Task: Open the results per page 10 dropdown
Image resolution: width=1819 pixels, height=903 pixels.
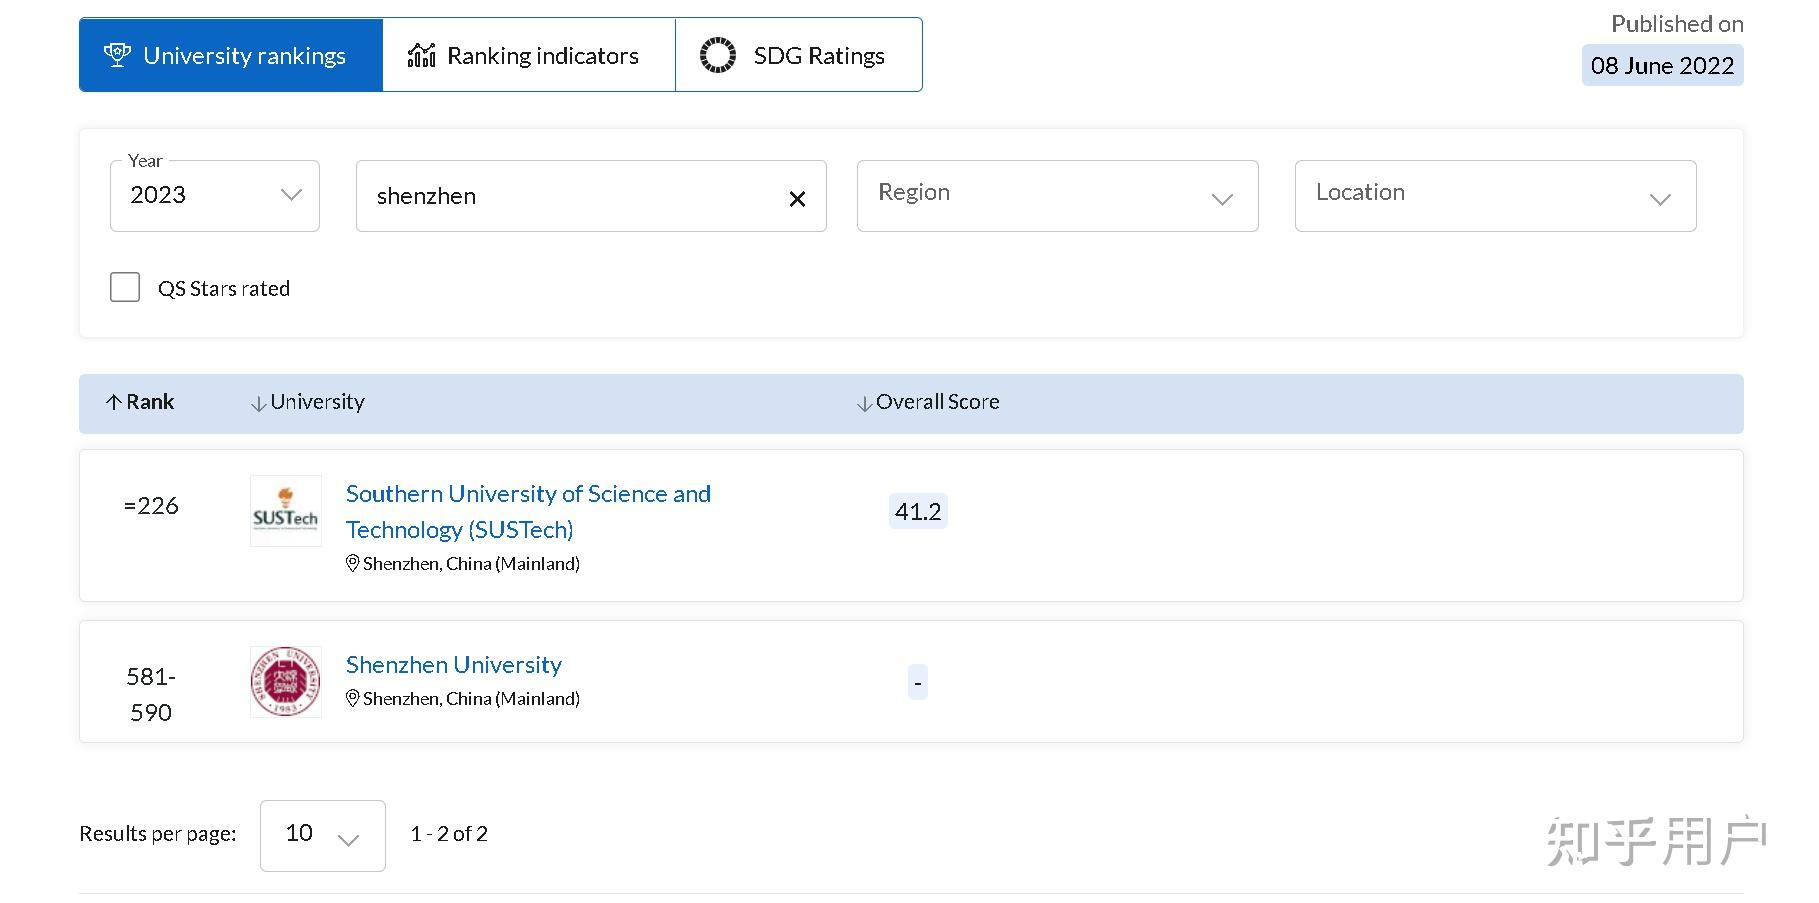Action: tap(323, 835)
